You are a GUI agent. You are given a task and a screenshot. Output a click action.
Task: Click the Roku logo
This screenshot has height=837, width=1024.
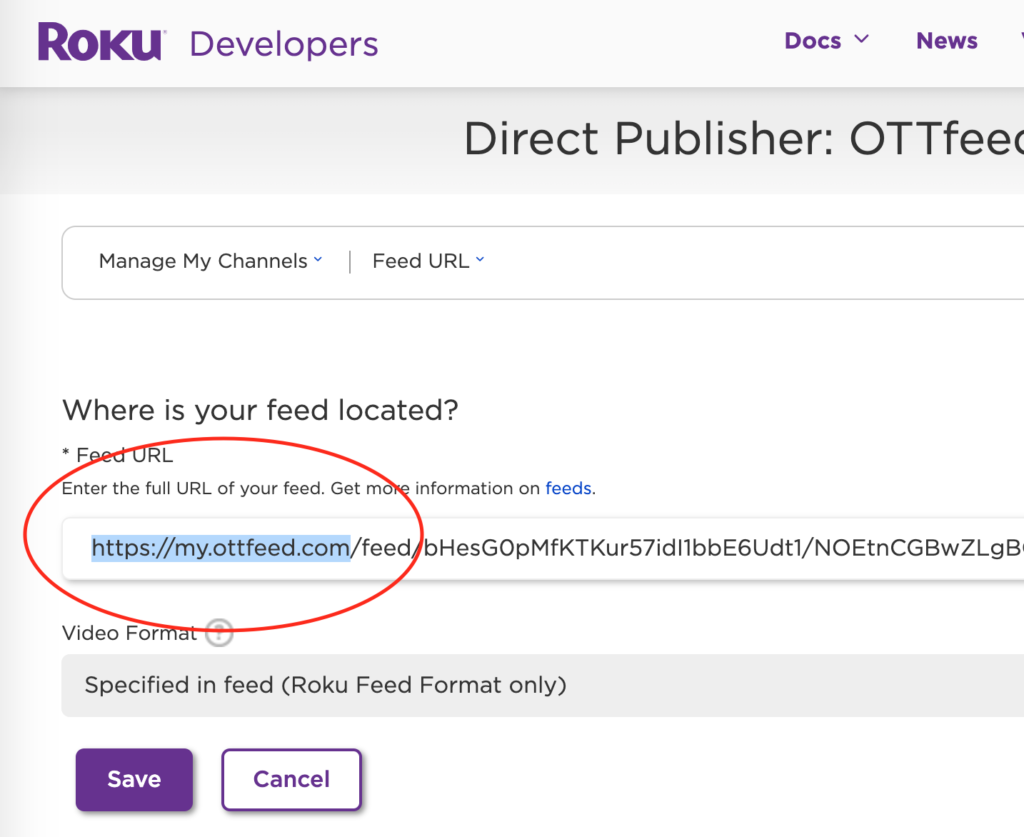coord(101,42)
